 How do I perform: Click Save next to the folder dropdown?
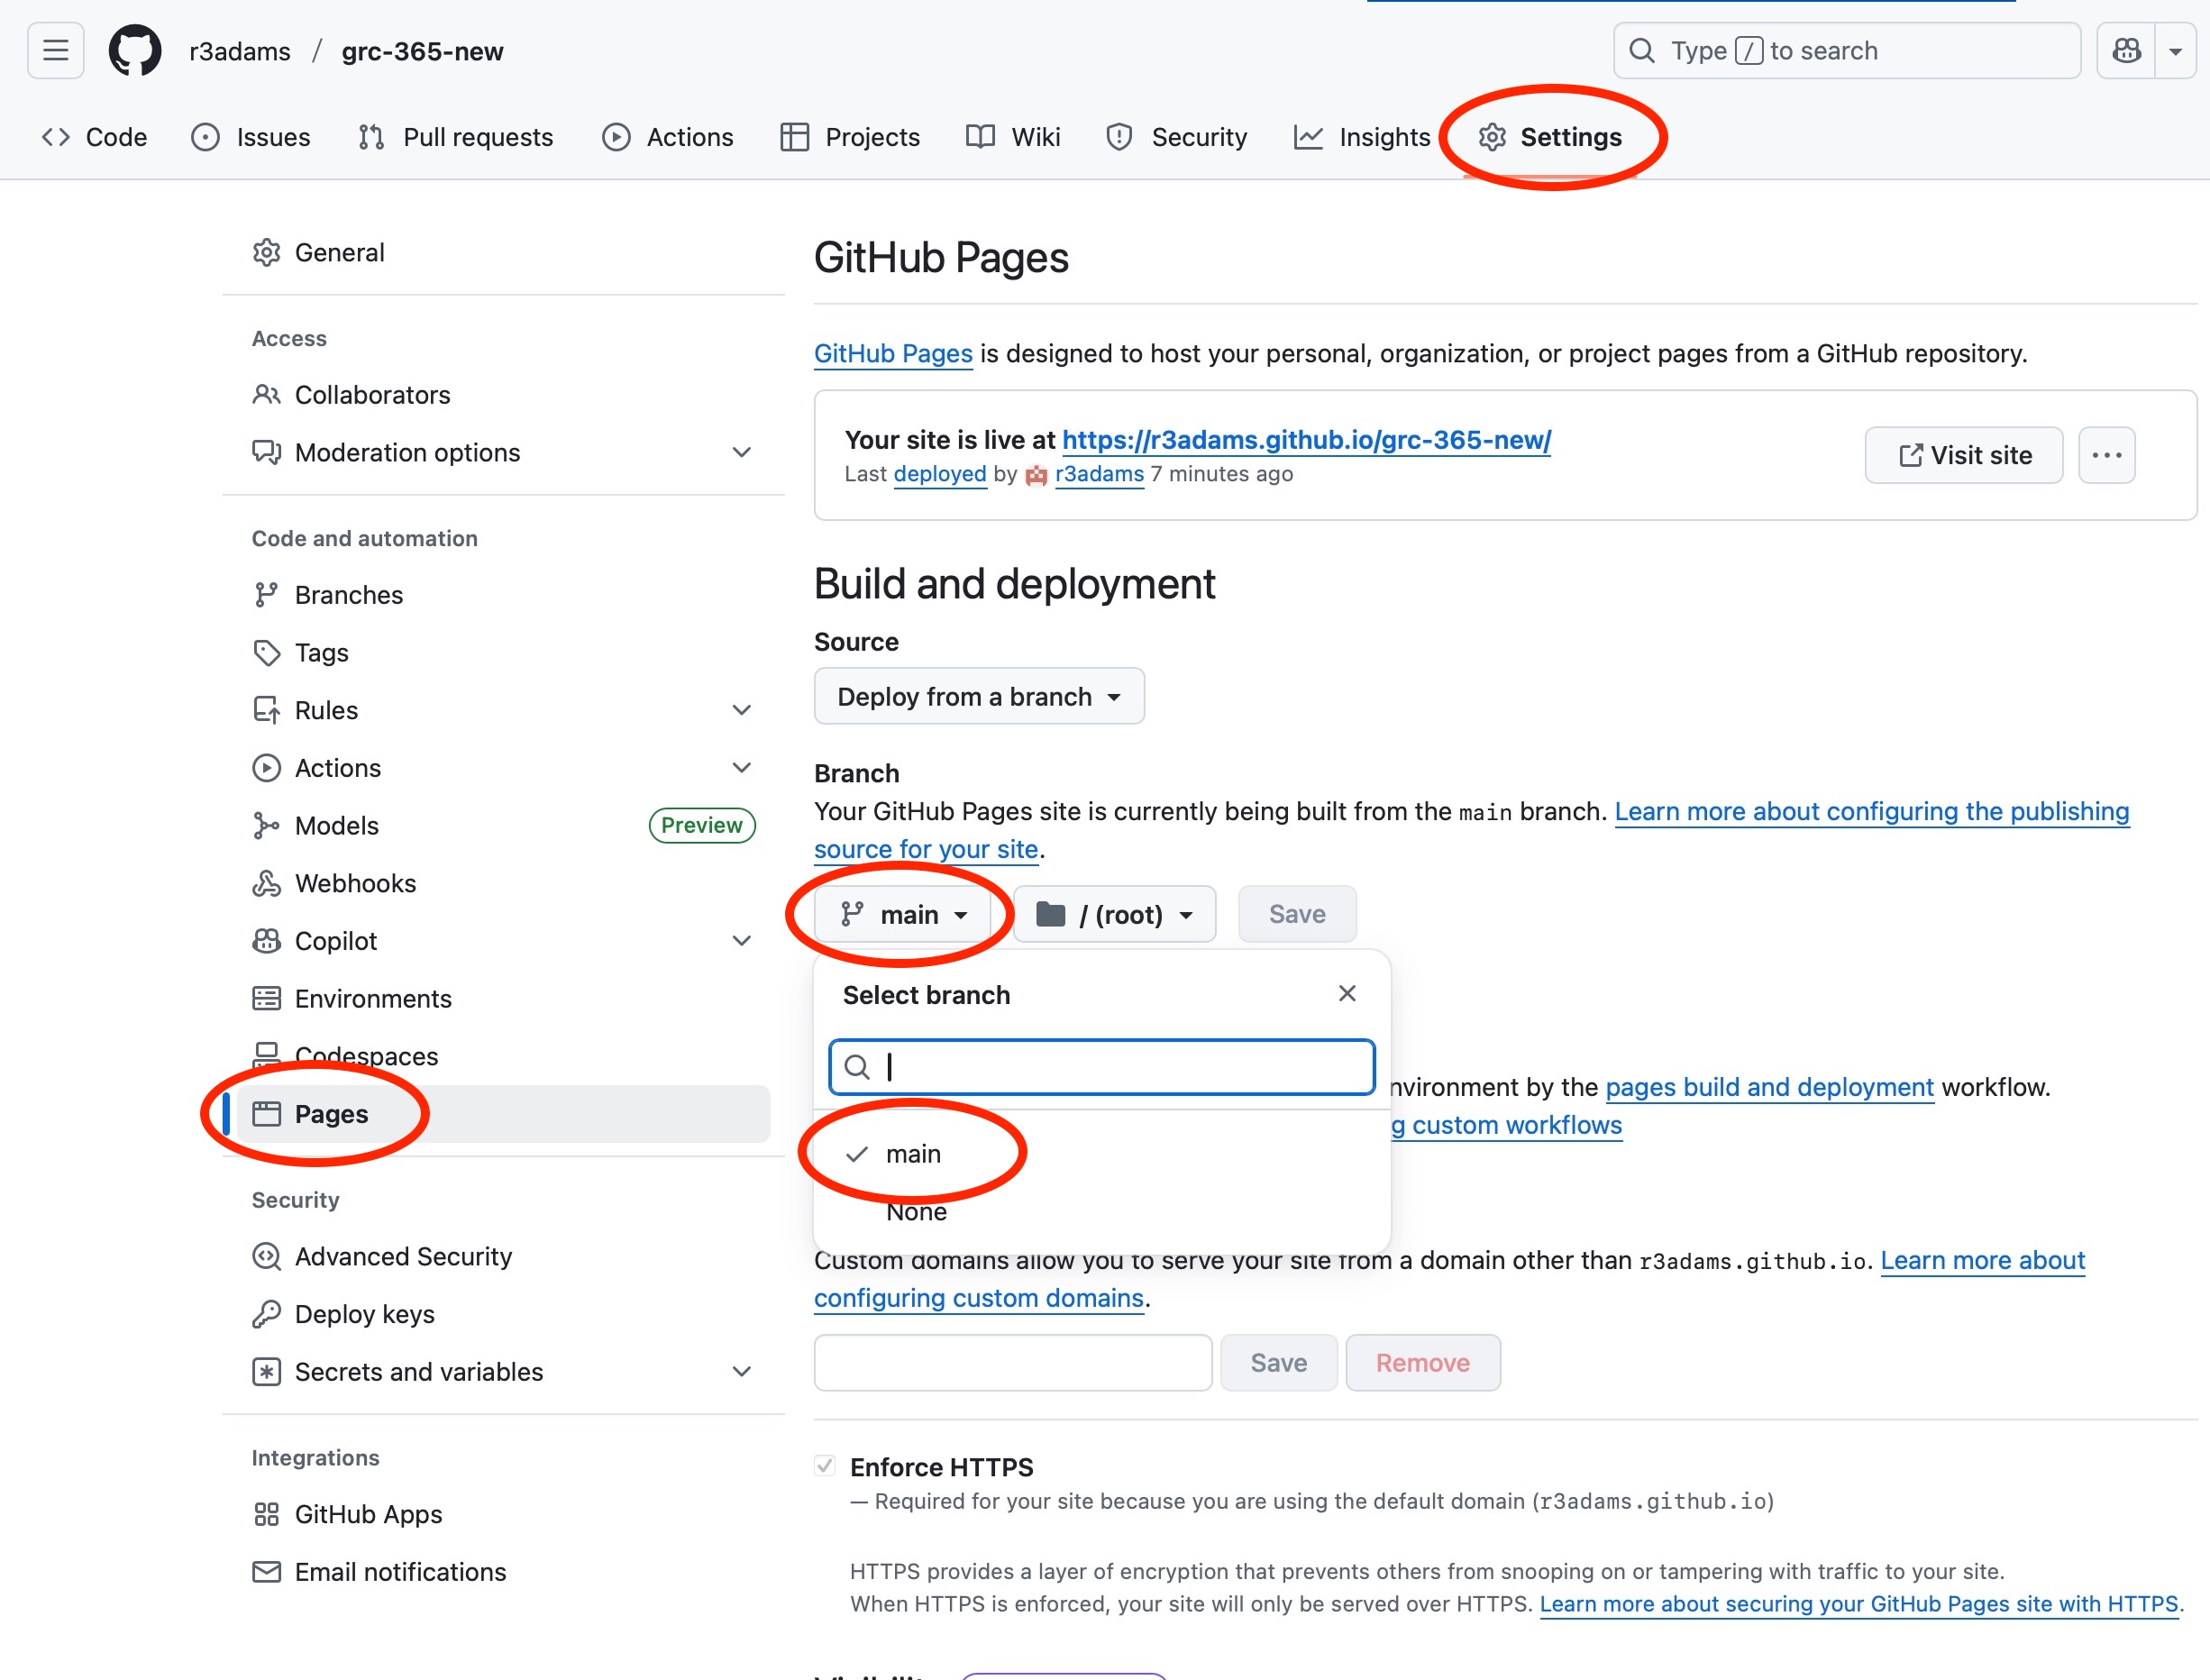pos(1297,914)
